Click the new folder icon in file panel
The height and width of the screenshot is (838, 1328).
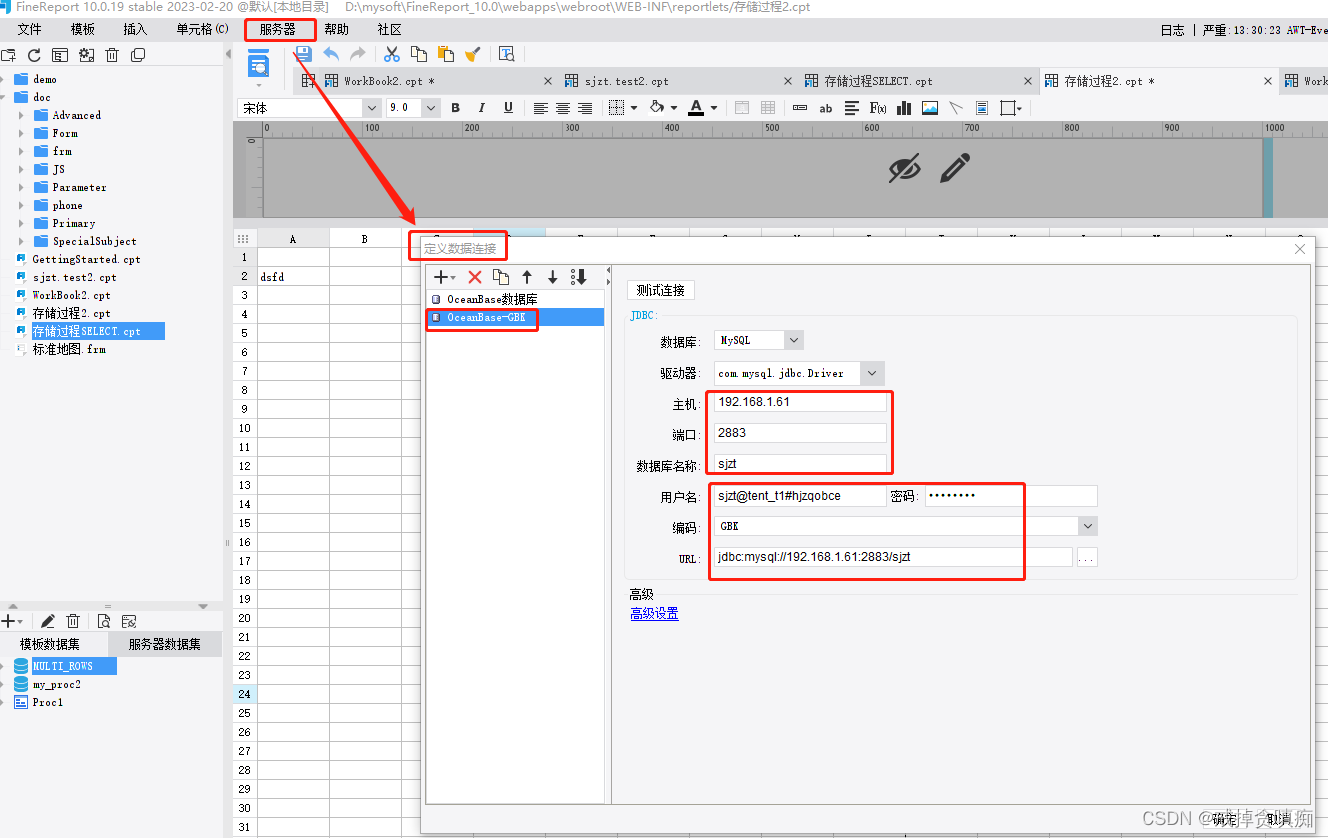[9, 55]
